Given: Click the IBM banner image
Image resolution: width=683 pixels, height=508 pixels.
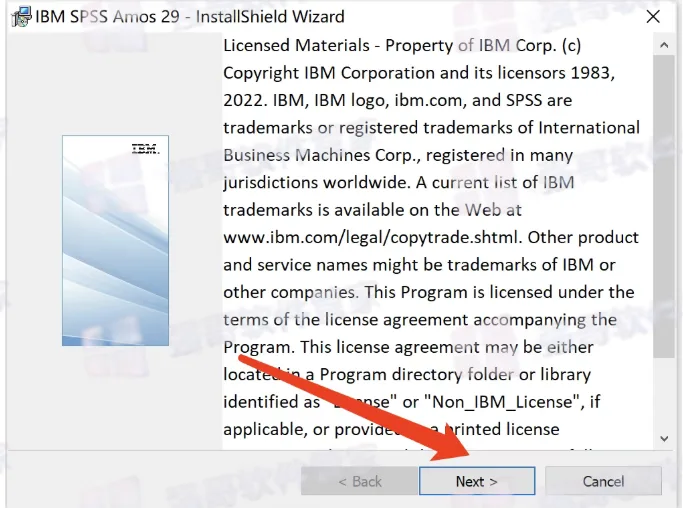Looking at the screenshot, I should coord(115,240).
